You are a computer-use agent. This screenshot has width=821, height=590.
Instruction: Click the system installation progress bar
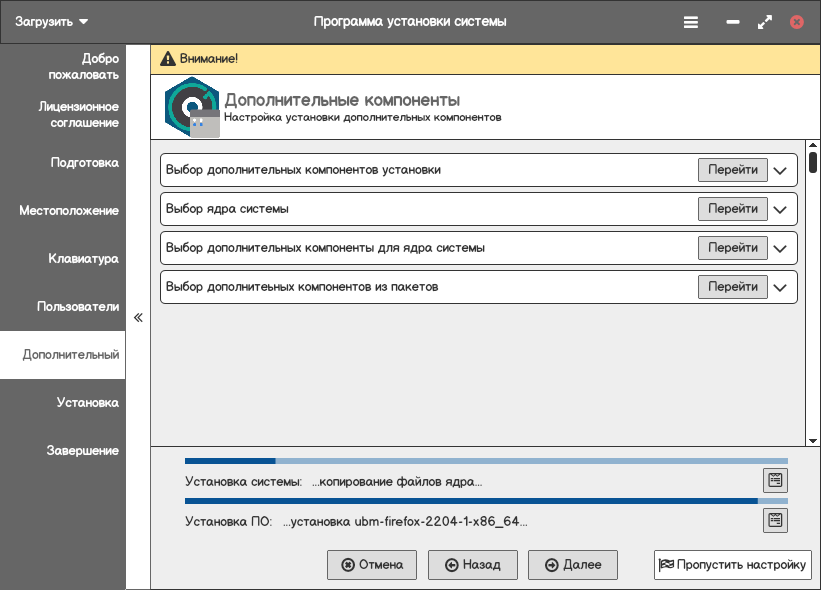click(486, 461)
